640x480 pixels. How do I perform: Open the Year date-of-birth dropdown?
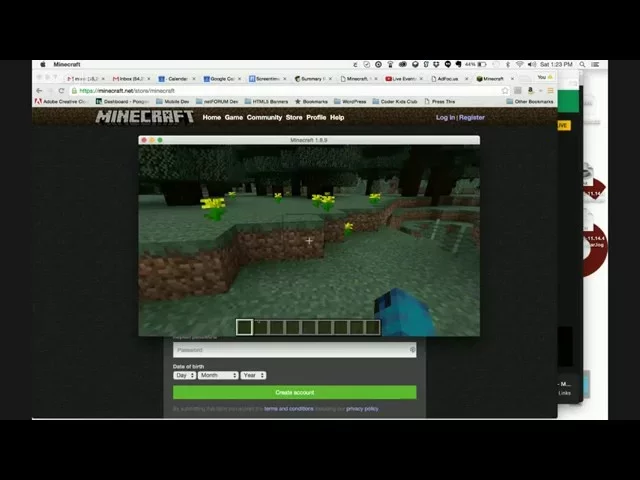click(x=253, y=375)
